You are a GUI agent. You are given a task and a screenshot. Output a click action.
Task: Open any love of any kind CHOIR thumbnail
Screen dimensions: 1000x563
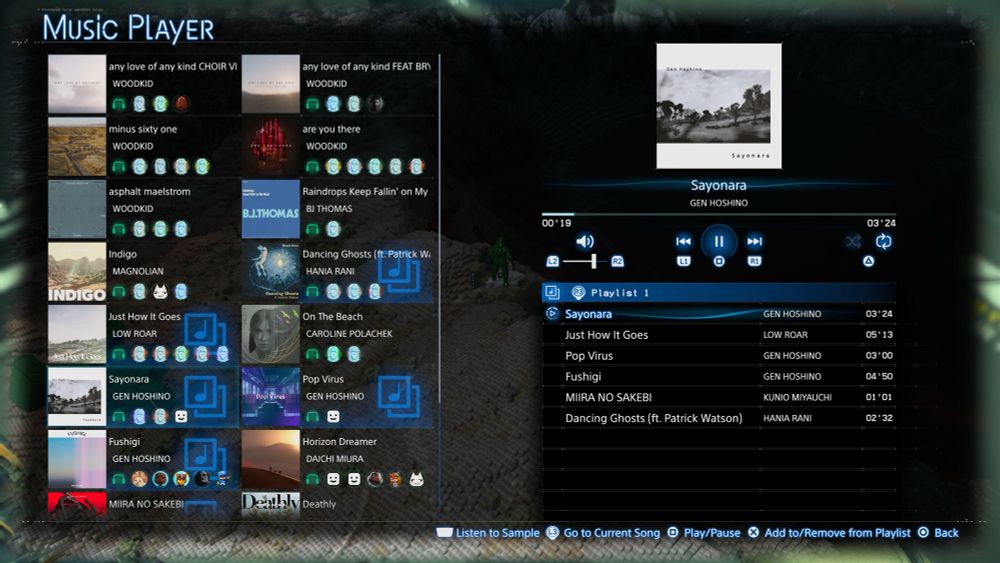coord(77,84)
